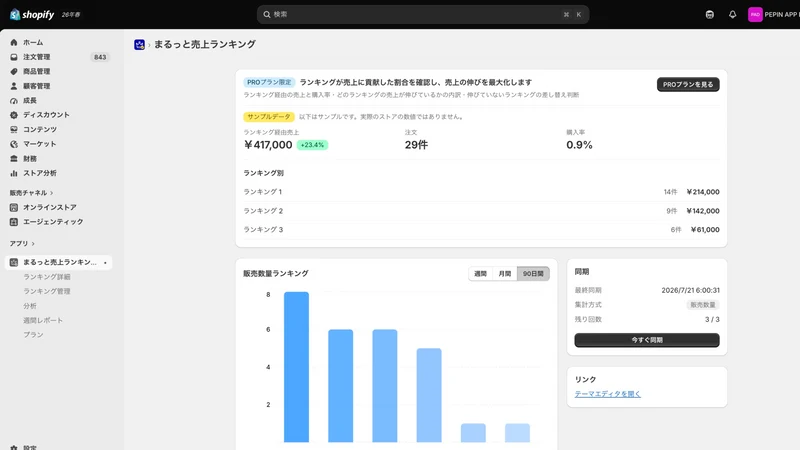Viewport: 800px width, 450px height.
Task: Click the 設定 gear icon
Action: [x=14, y=447]
